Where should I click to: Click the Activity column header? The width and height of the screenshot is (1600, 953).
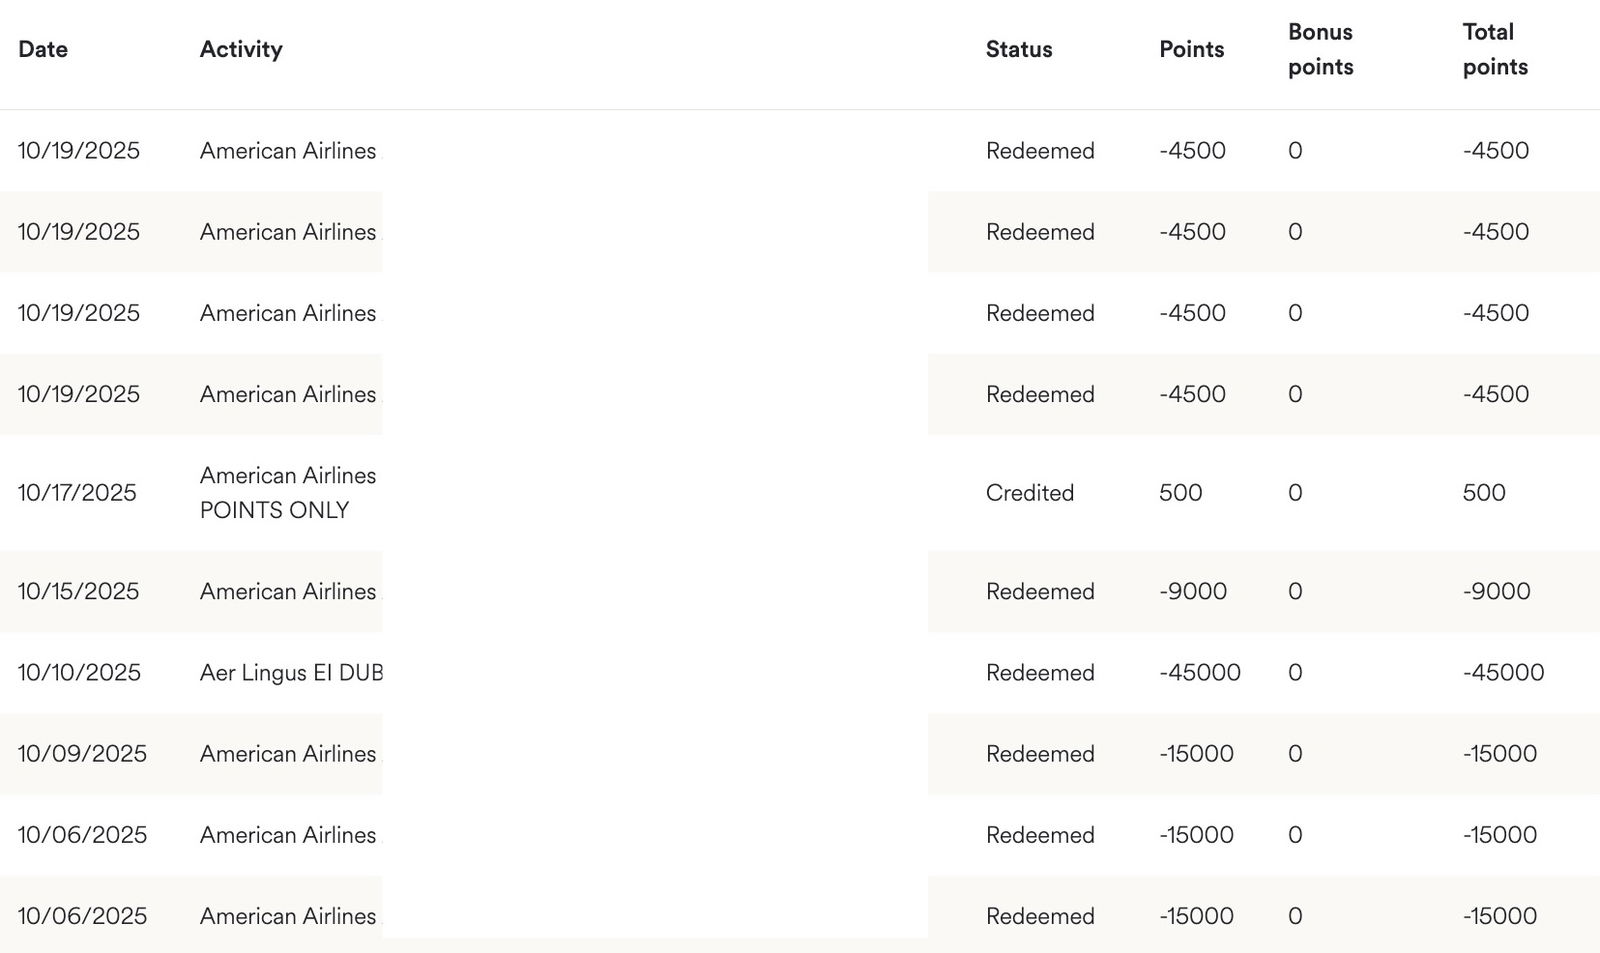point(241,49)
